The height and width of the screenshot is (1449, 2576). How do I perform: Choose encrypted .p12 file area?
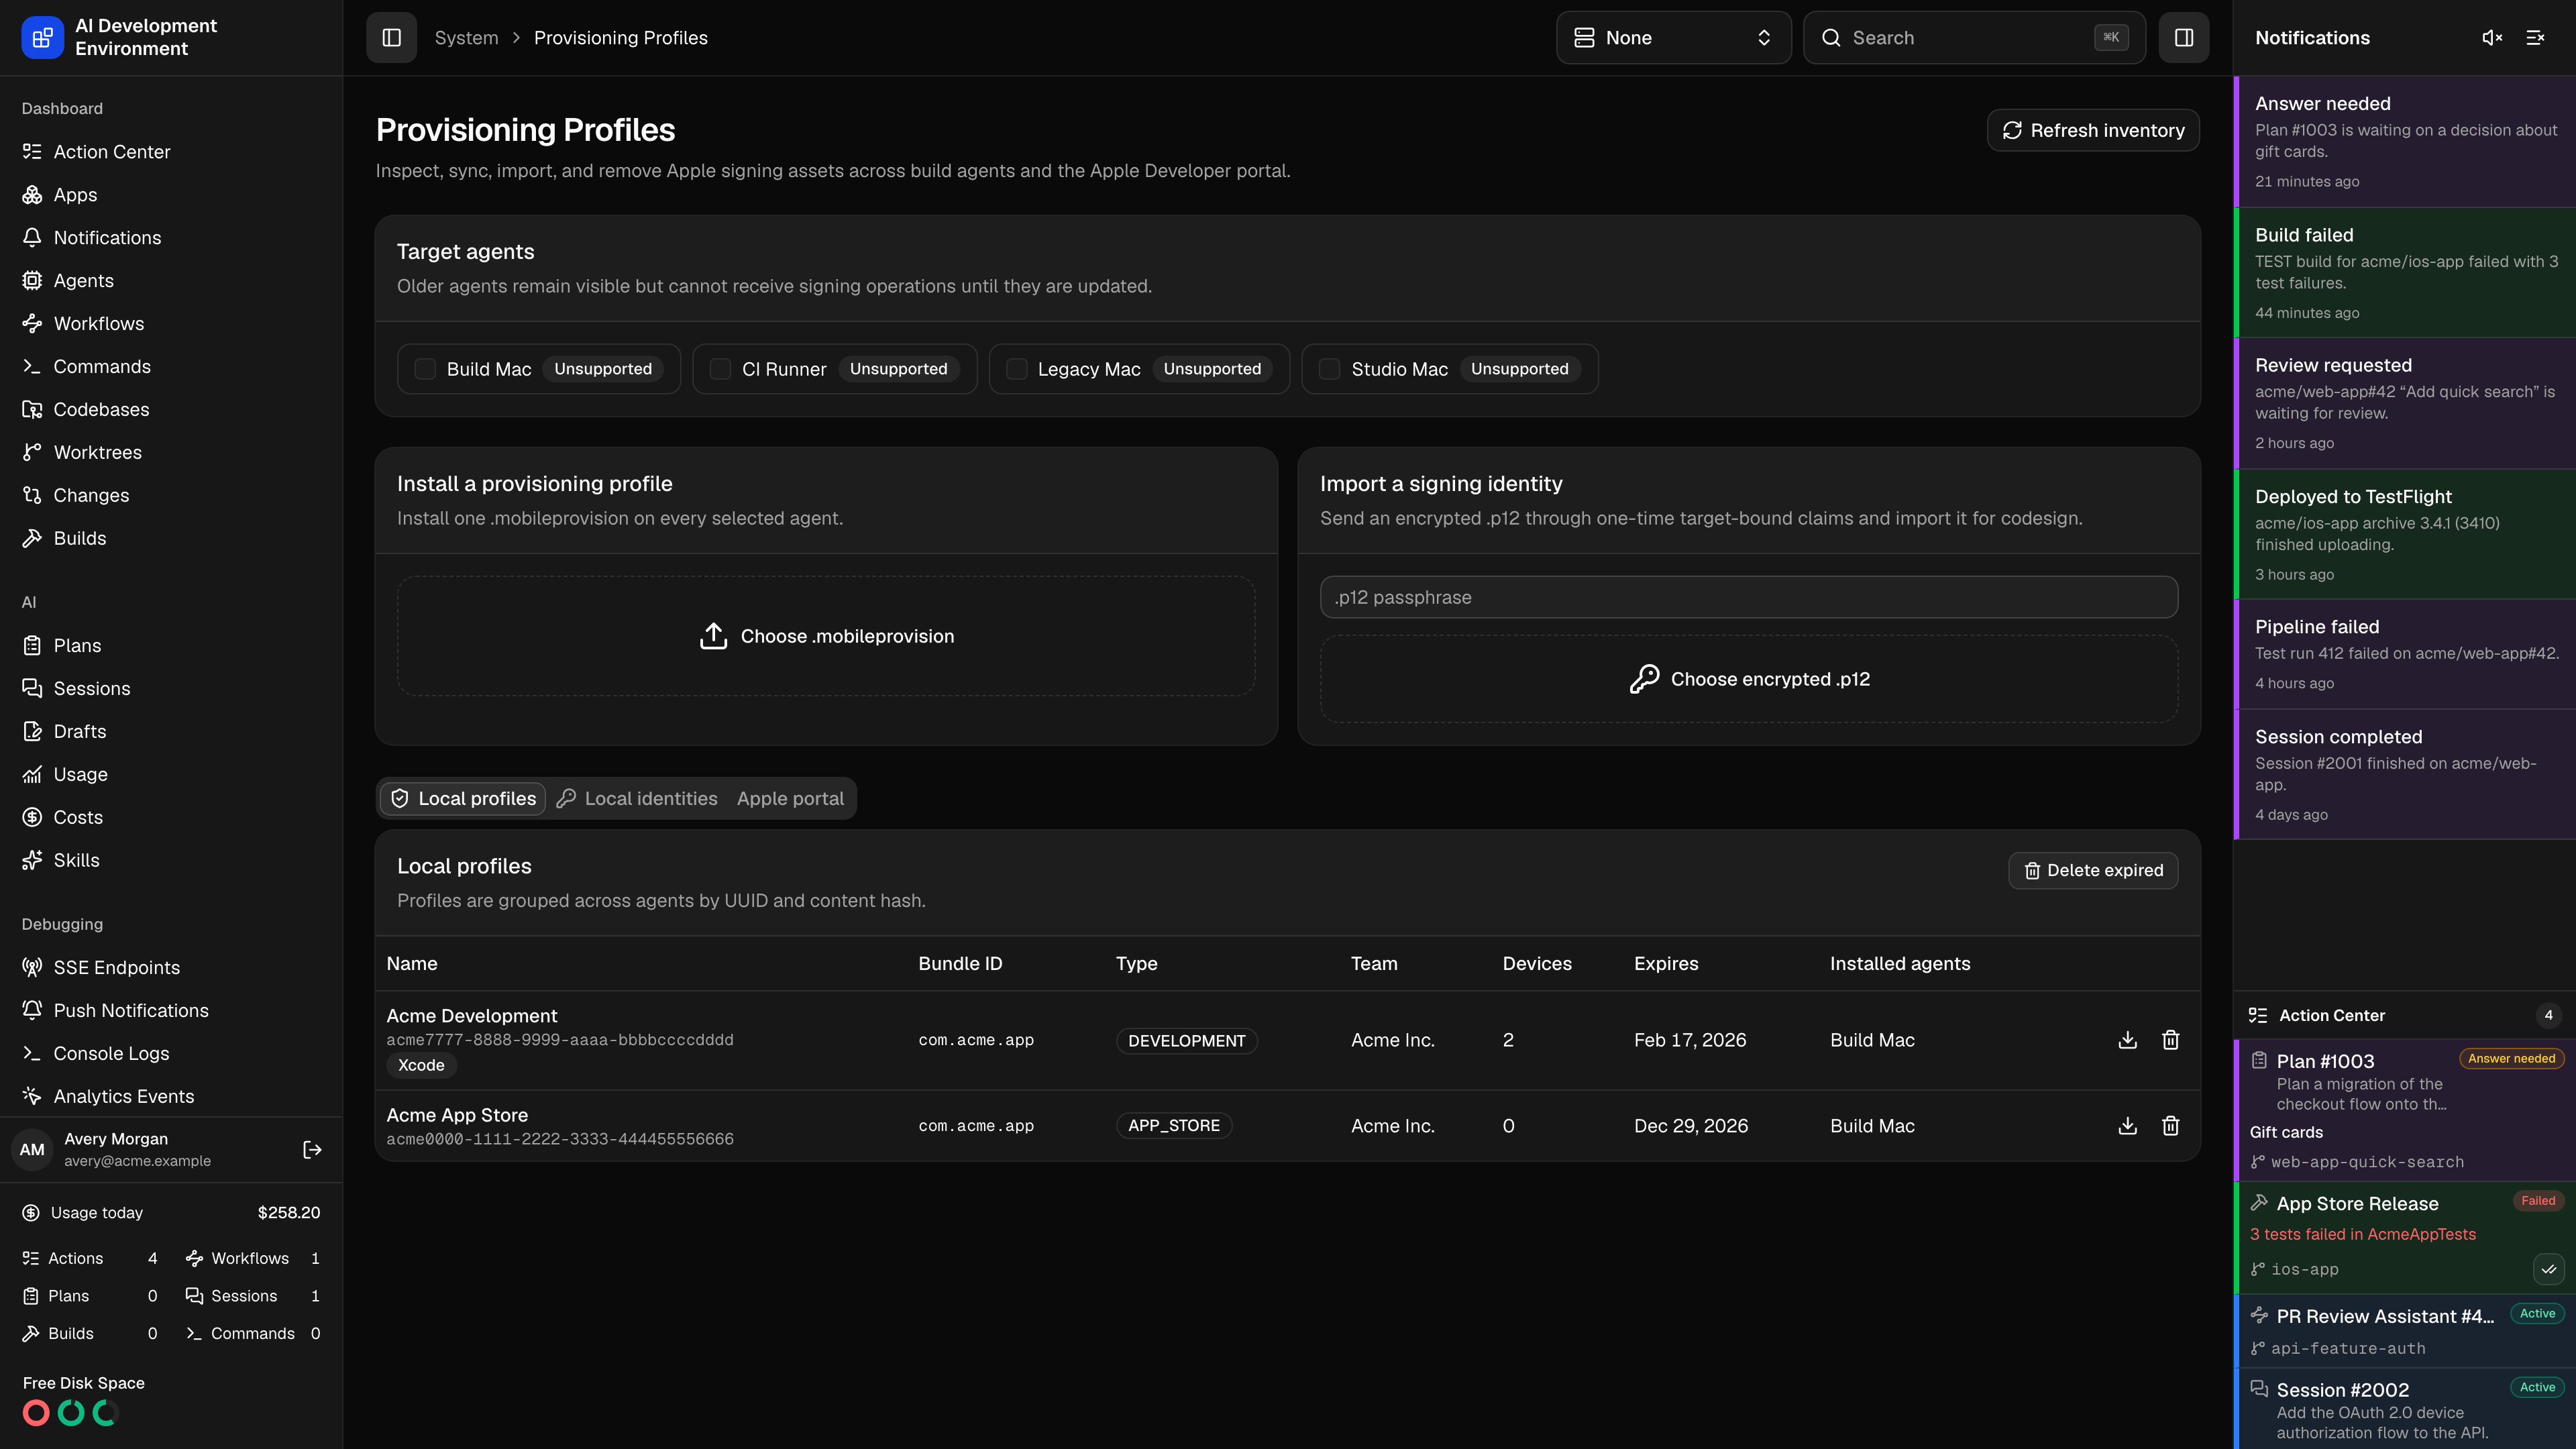pos(1749,679)
